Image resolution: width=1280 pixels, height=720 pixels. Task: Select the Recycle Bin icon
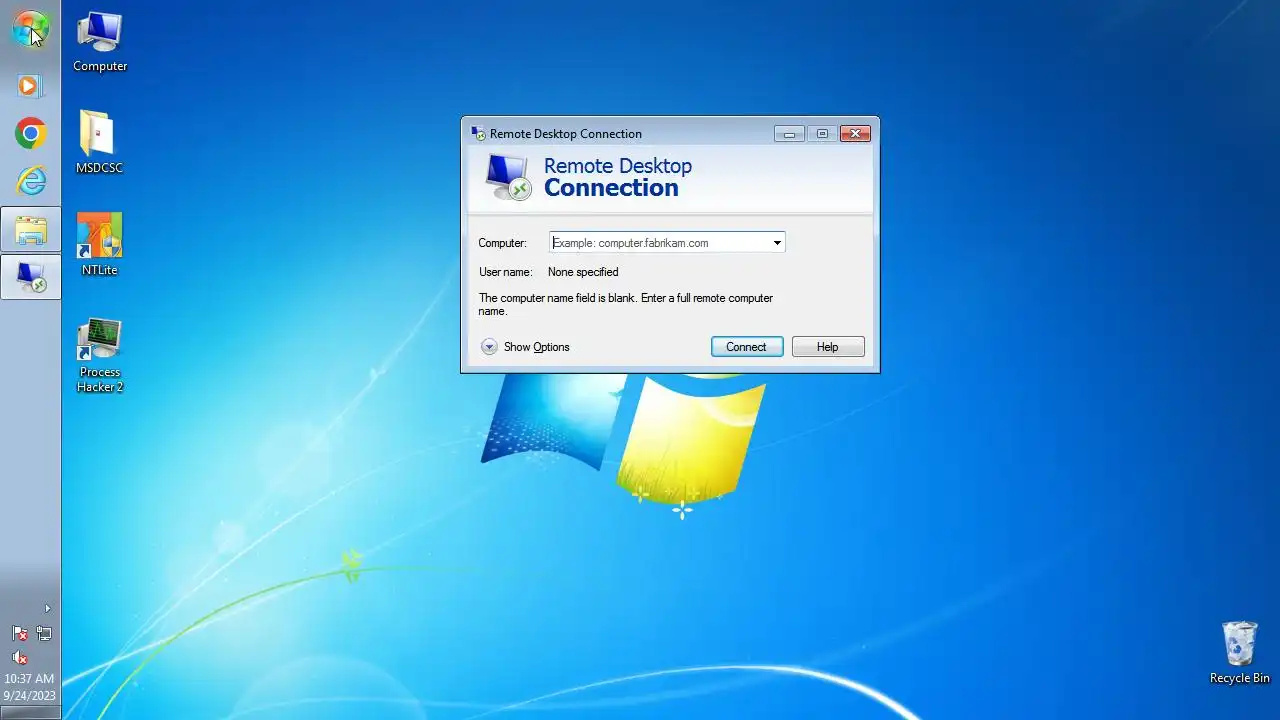coord(1239,653)
